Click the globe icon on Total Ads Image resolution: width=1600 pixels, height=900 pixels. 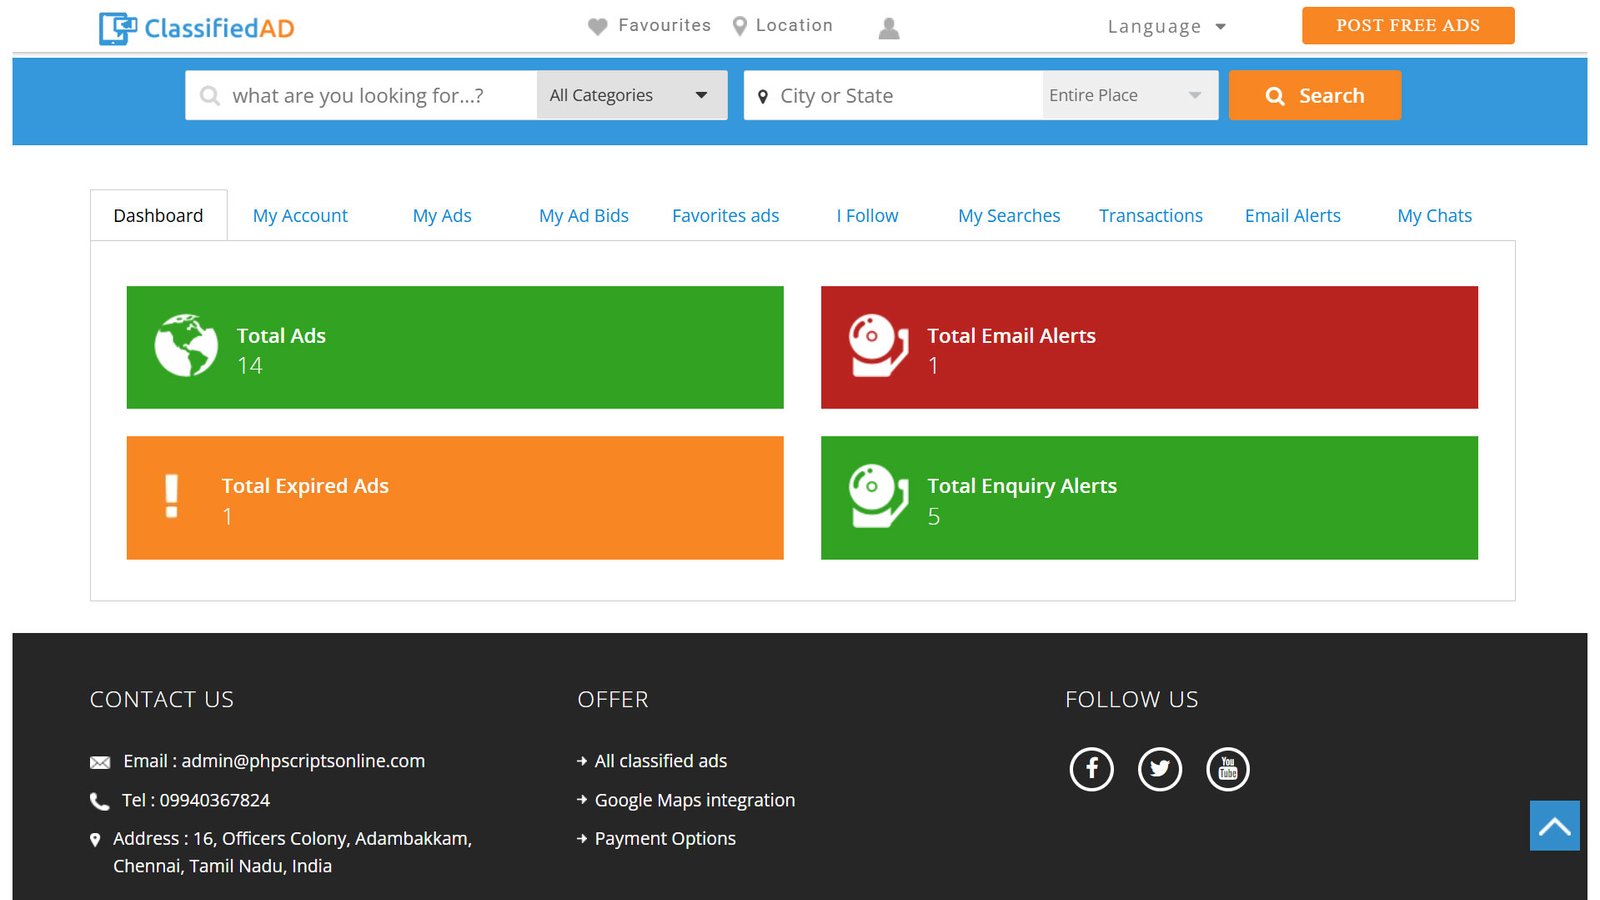186,346
